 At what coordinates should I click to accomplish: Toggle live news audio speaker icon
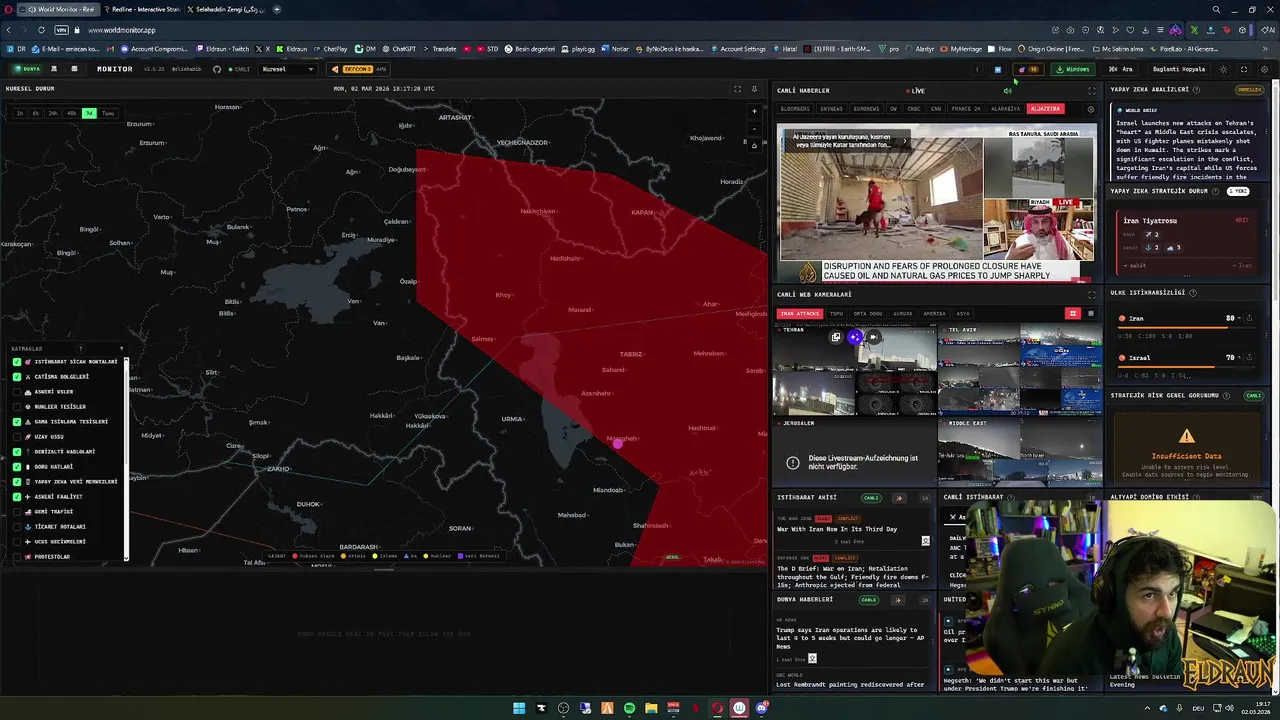[1007, 91]
